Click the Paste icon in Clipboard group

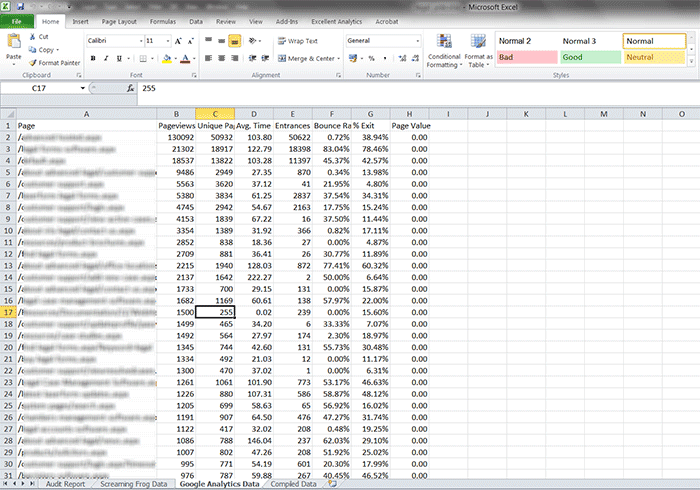tap(14, 45)
